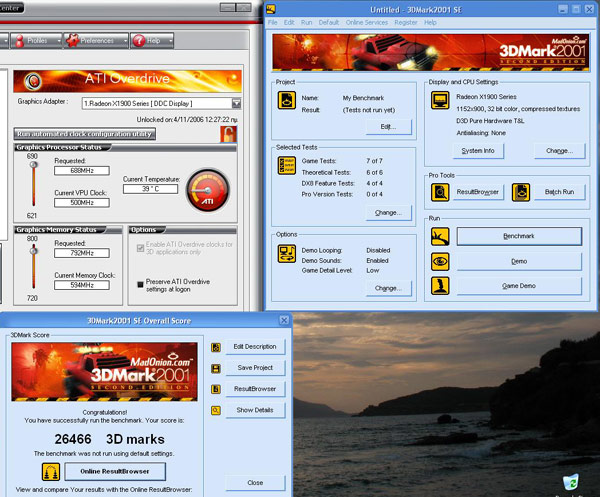Open the Recycle Bin on the desktop
600x497 pixels.
[x=571, y=482]
